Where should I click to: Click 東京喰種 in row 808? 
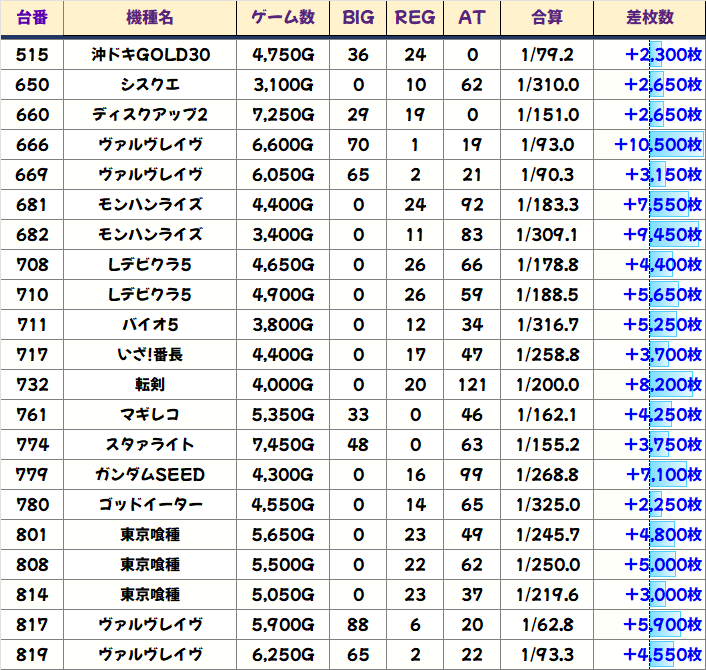point(150,565)
